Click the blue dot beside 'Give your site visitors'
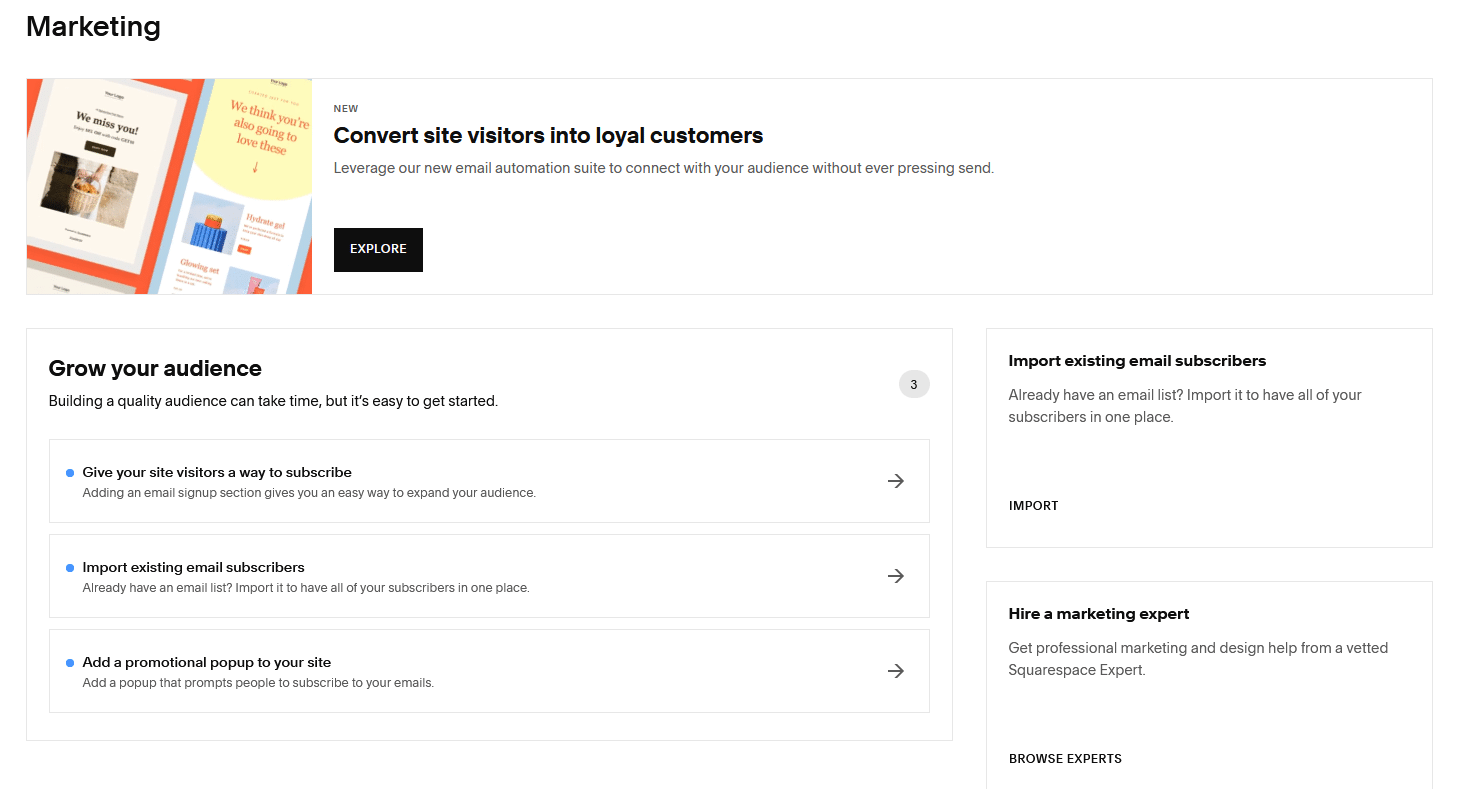 click(x=70, y=473)
